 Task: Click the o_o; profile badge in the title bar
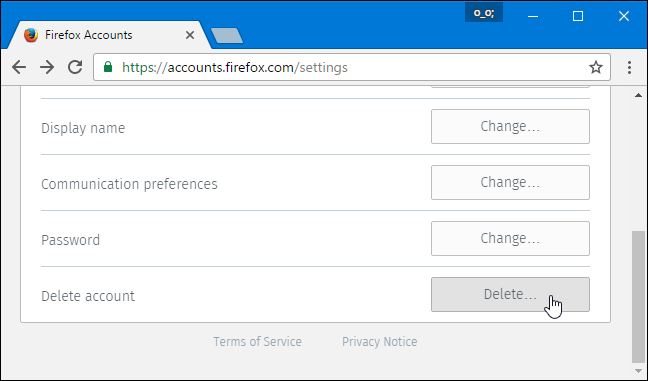pos(484,13)
